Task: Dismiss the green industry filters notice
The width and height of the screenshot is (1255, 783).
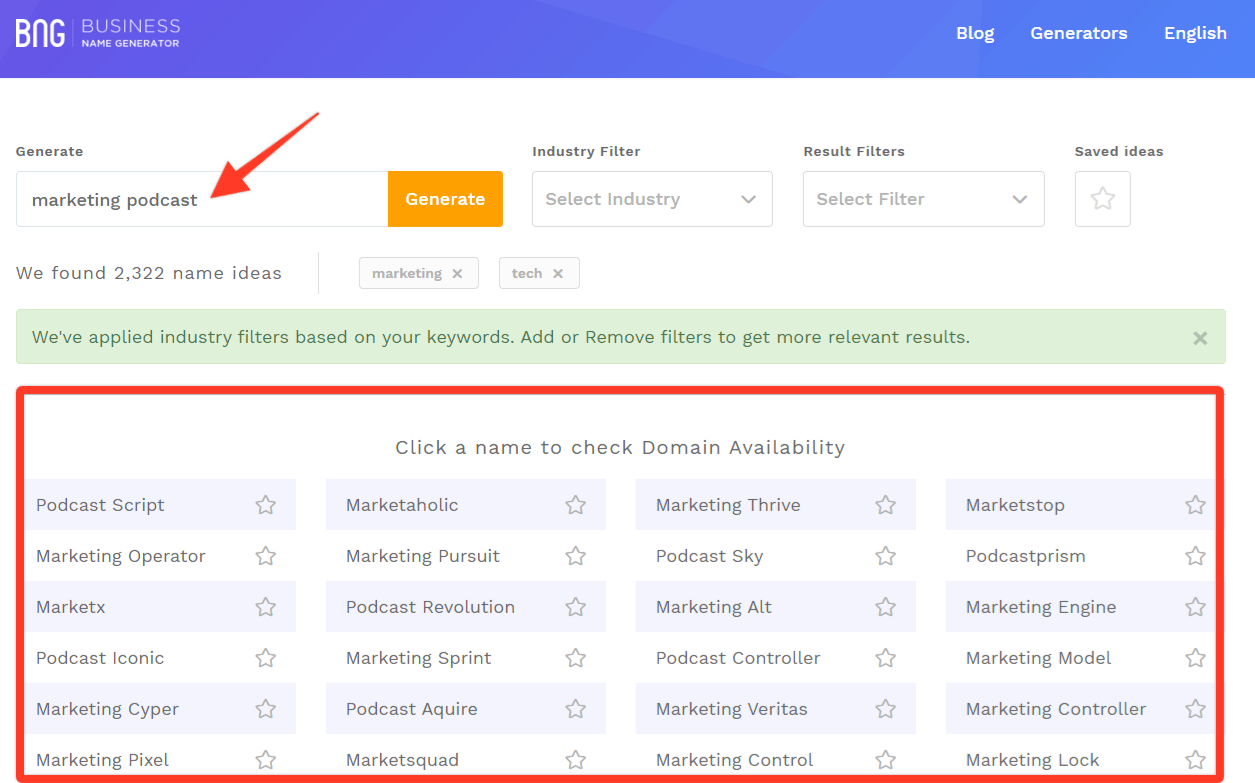Action: pyautogui.click(x=1200, y=338)
